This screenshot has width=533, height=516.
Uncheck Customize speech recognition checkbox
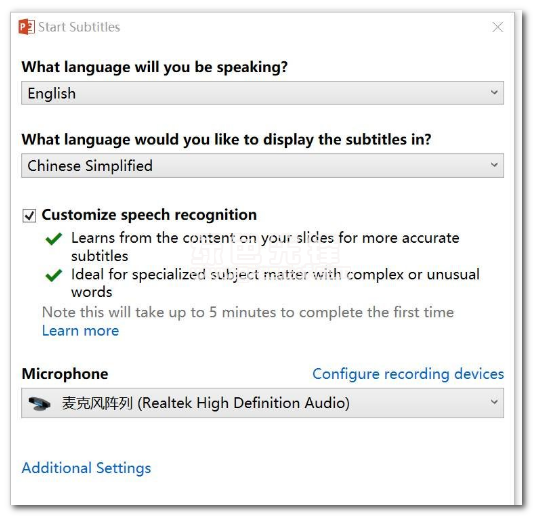(29, 216)
